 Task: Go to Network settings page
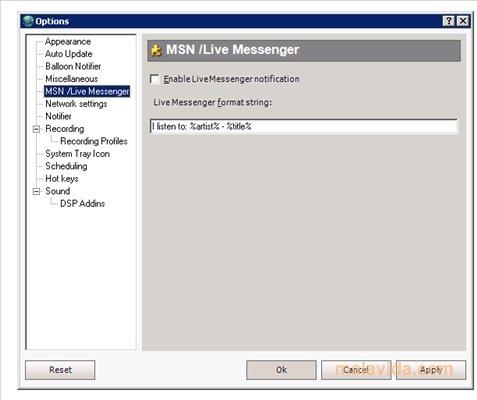pos(76,104)
